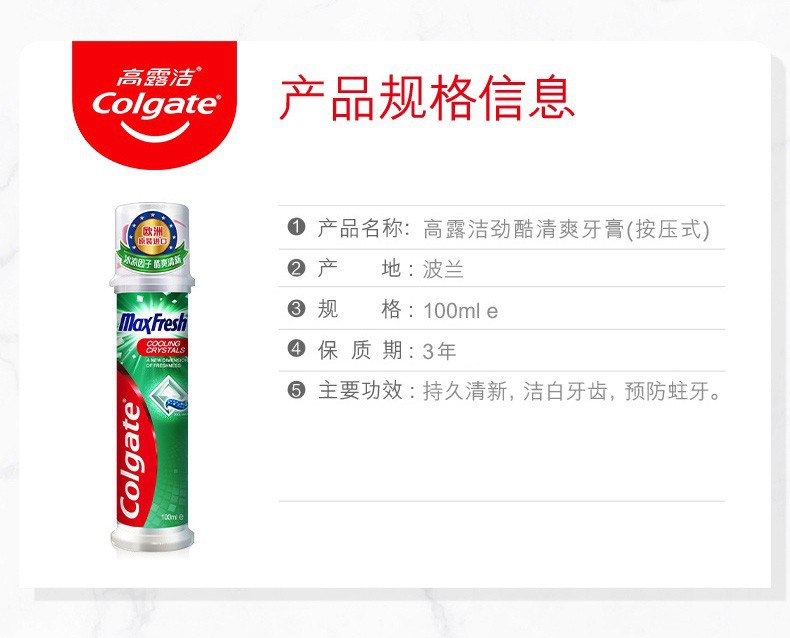Click the 欧洲 import badge on bottle cap

152,240
